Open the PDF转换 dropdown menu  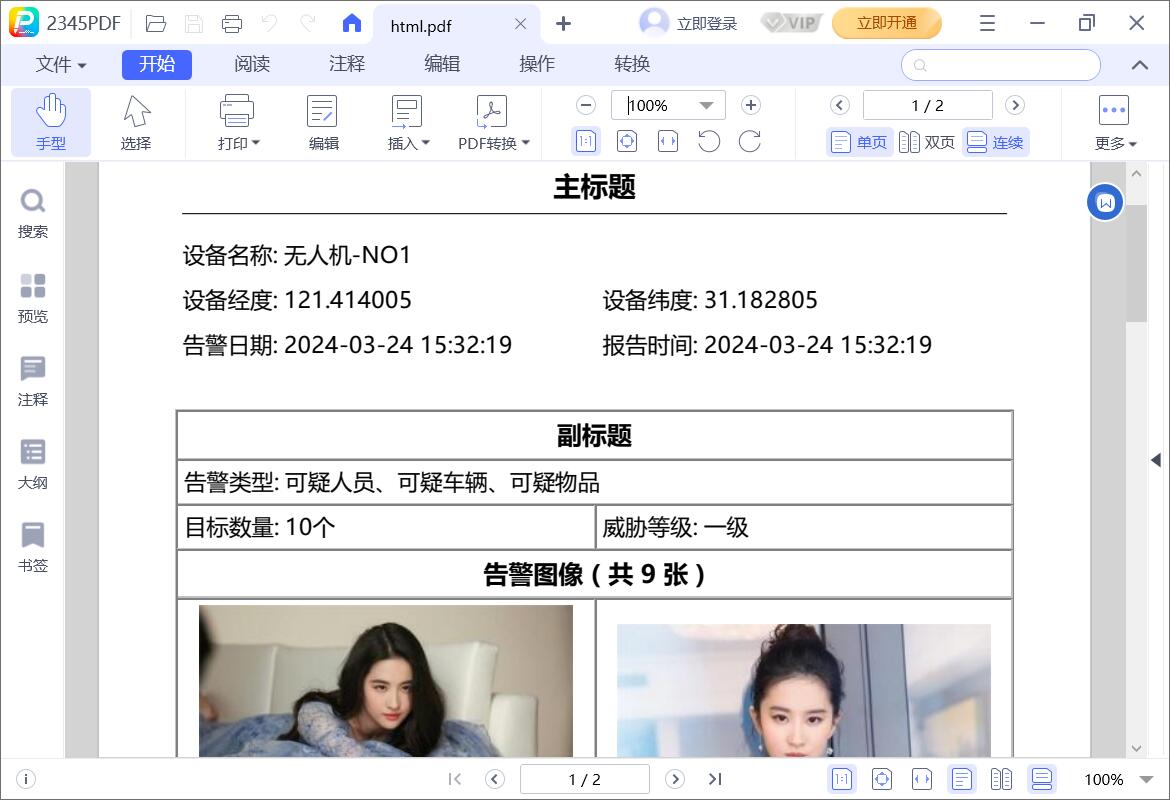493,122
